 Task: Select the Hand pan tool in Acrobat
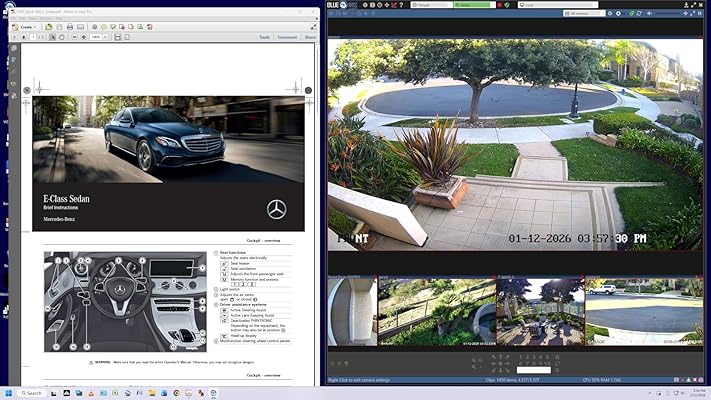point(63,37)
